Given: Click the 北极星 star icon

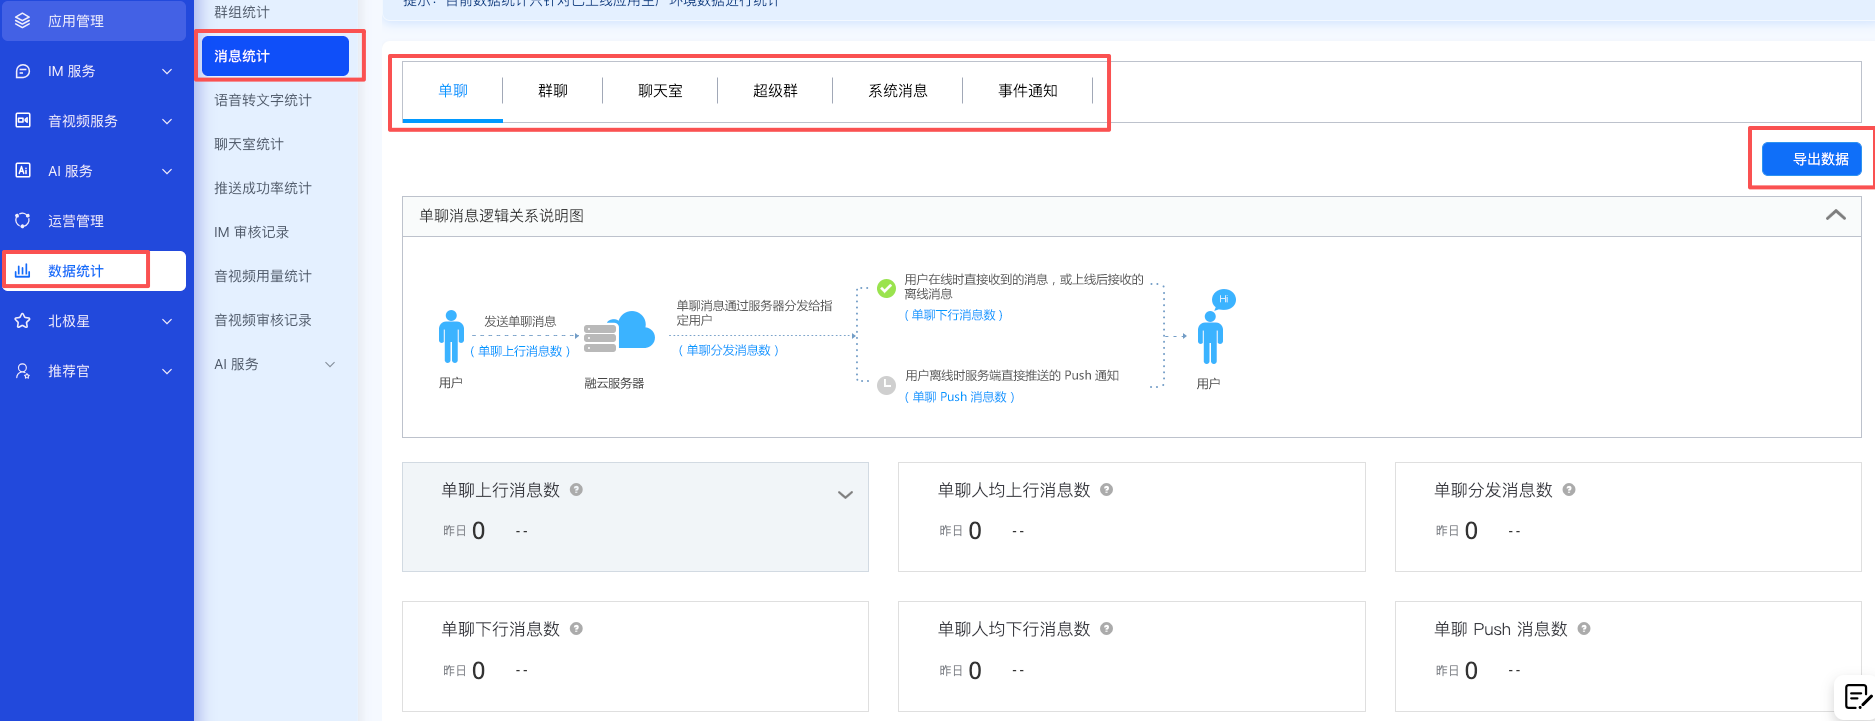Looking at the screenshot, I should (x=23, y=321).
